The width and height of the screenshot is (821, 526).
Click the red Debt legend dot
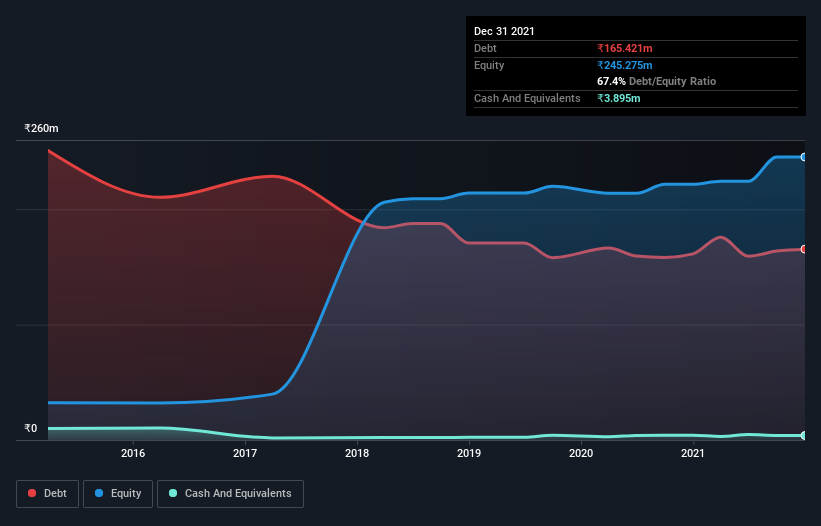(32, 493)
